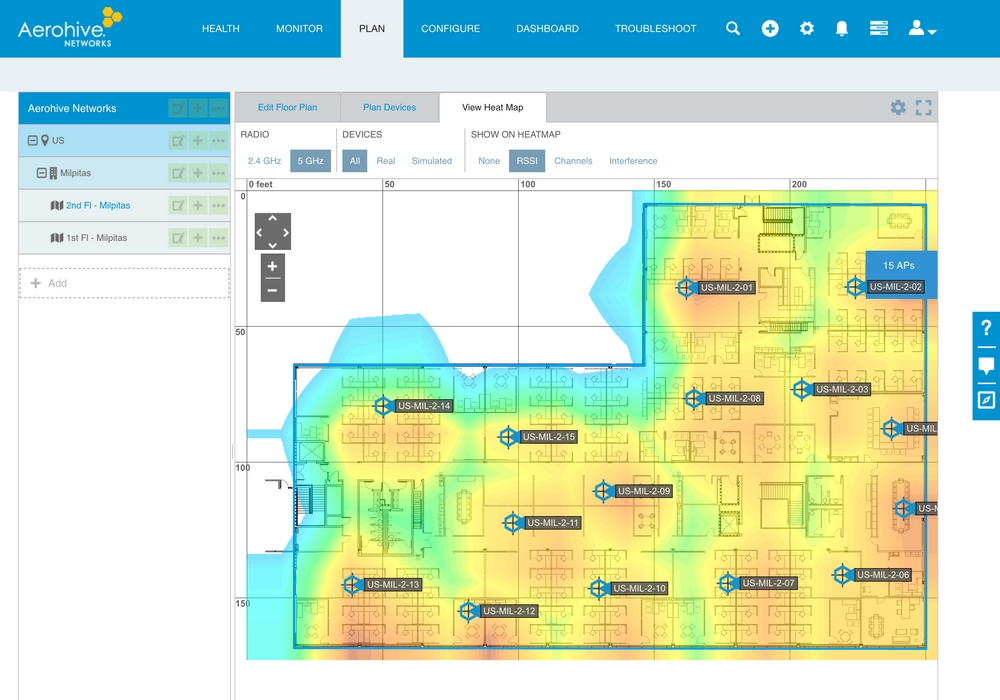Open the HEALTH menu
This screenshot has width=1000, height=700.
pos(221,29)
